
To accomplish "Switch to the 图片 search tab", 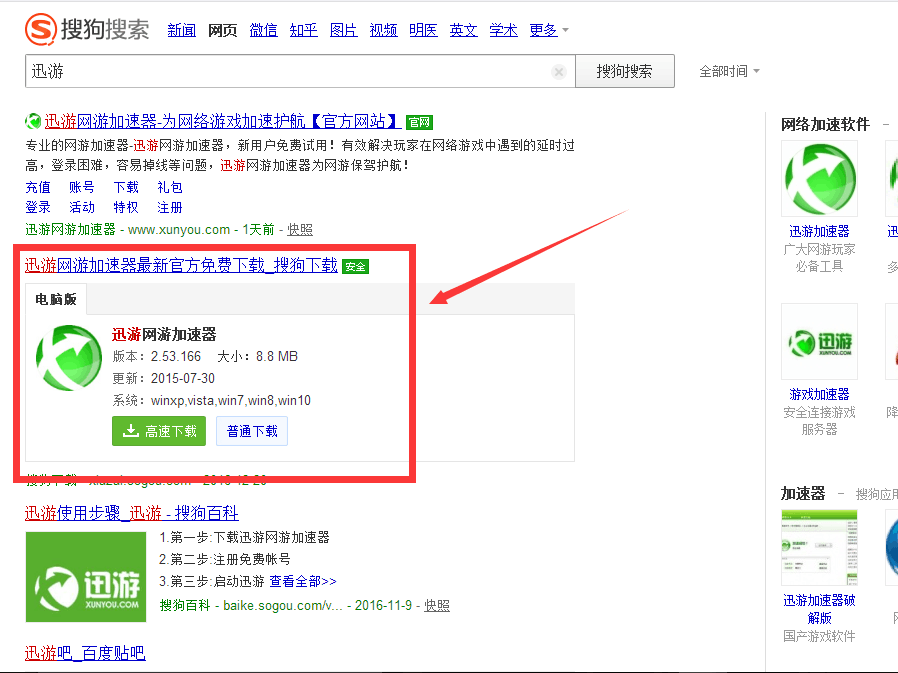I will pos(343,30).
